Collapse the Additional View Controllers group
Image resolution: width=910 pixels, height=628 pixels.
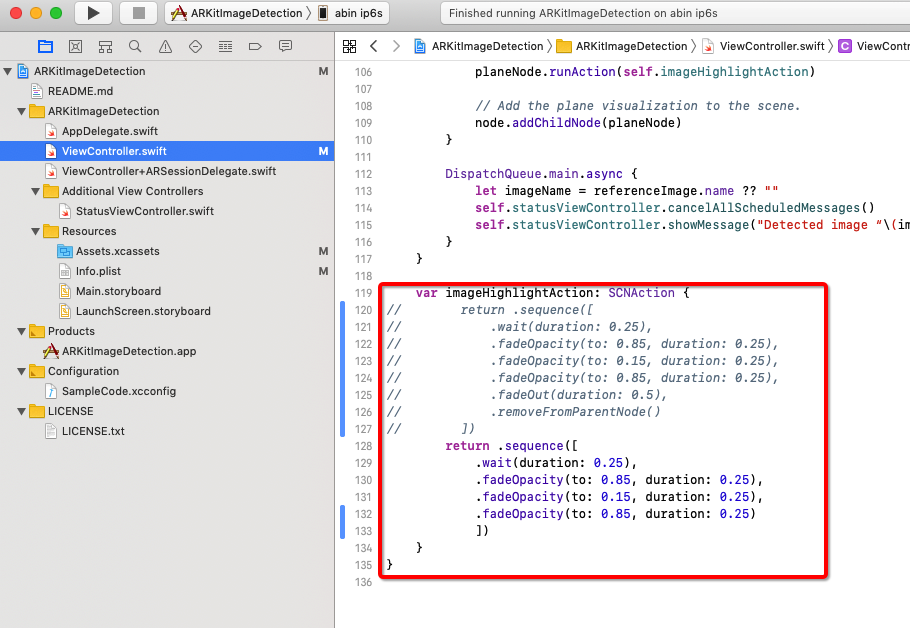pos(37,191)
